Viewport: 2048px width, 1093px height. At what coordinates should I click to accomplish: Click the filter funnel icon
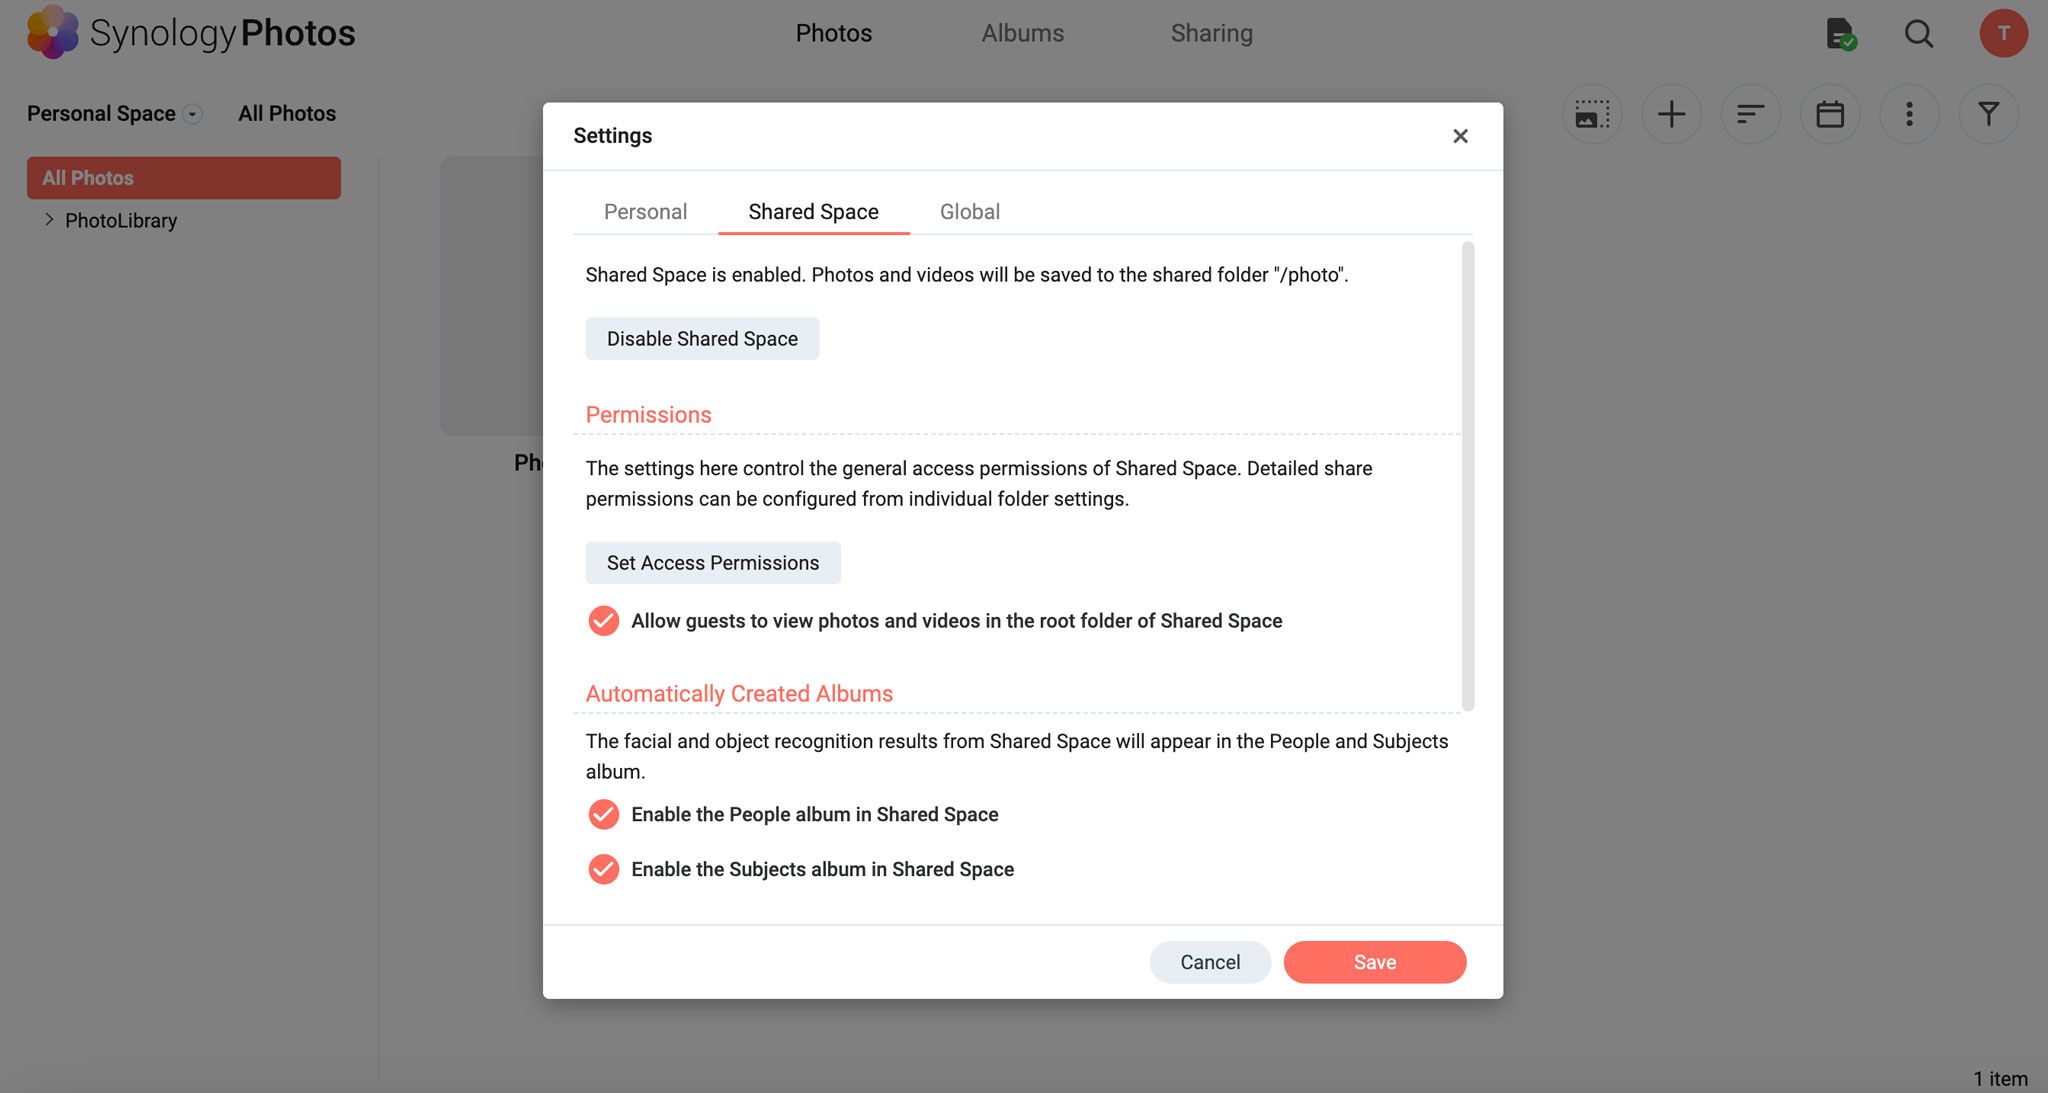coord(1988,114)
